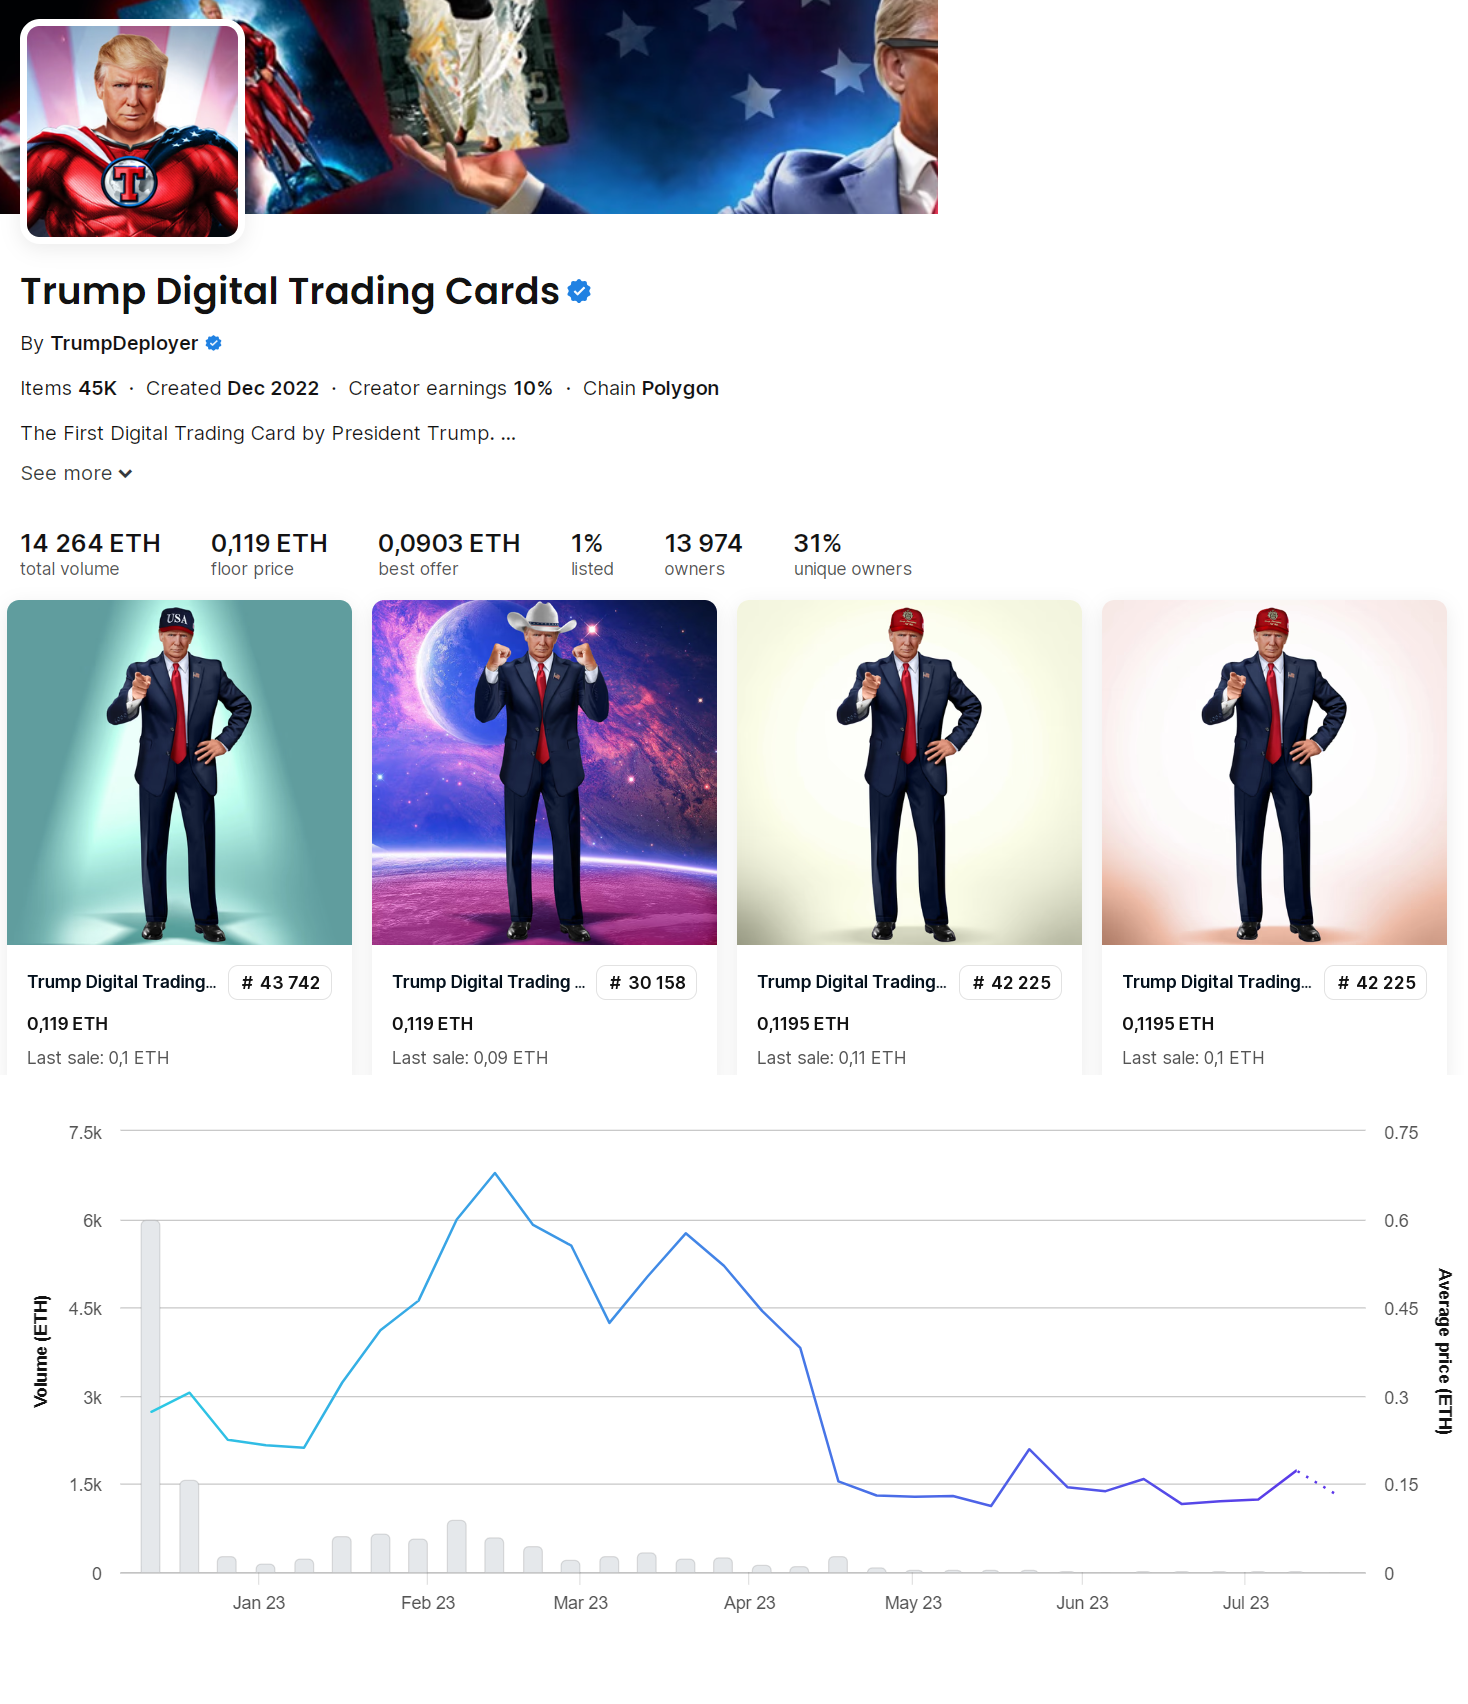The width and height of the screenshot is (1468, 1704).
Task: Select the 14 264 ETH total volume stat
Action: 90,554
